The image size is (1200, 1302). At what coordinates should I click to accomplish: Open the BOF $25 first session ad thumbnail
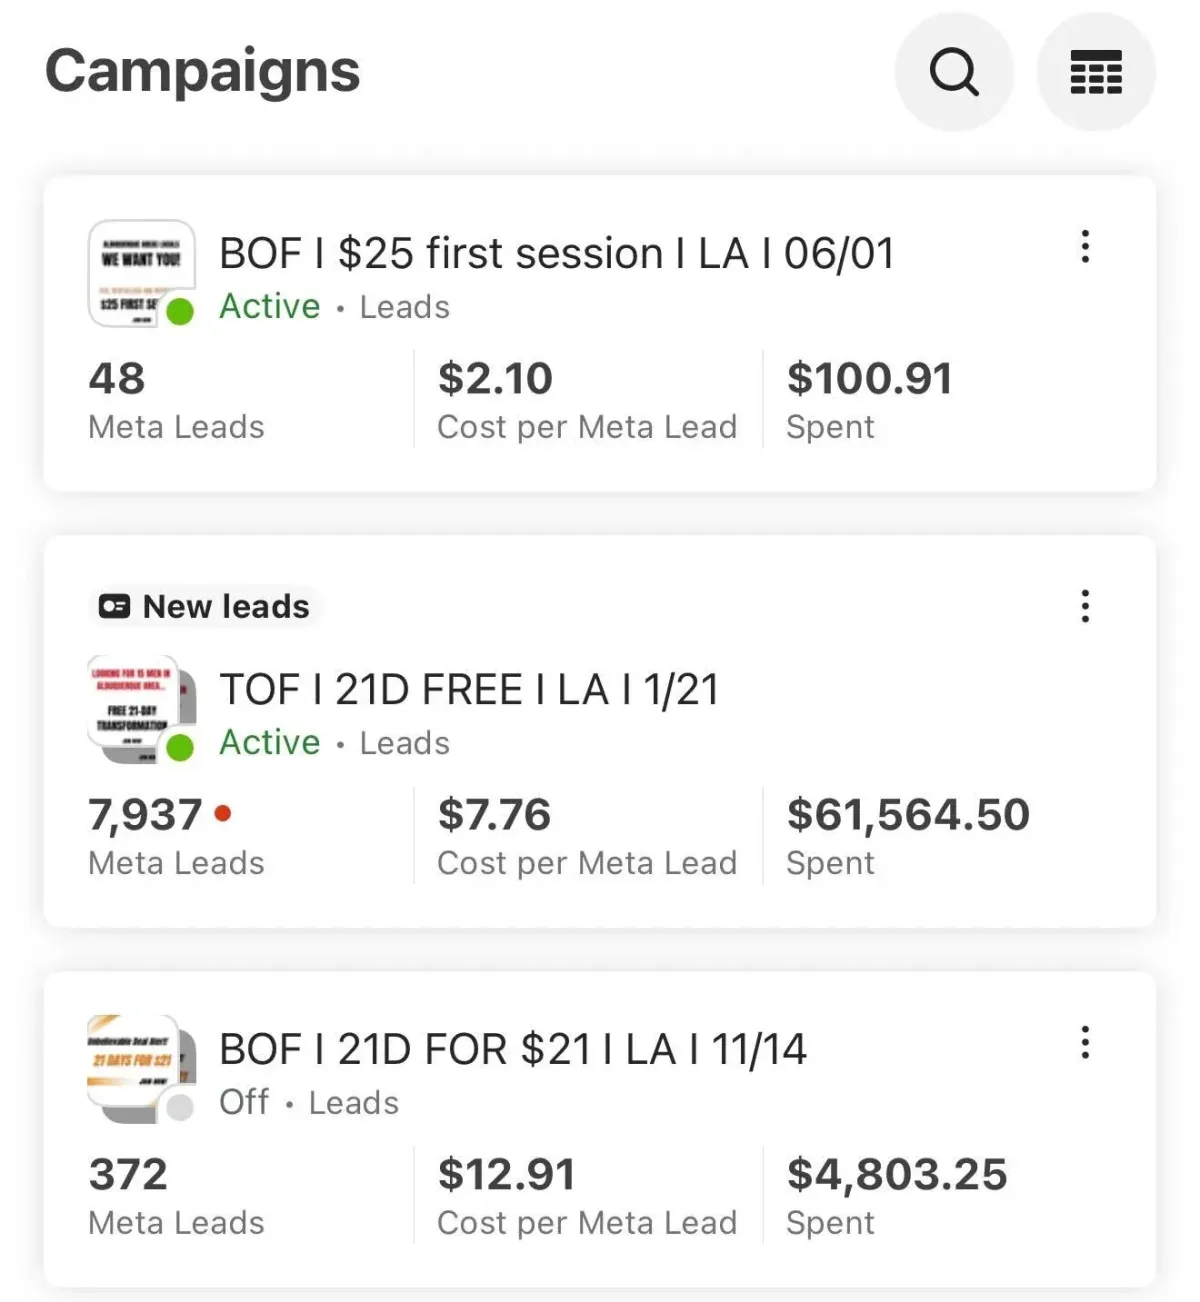(140, 271)
